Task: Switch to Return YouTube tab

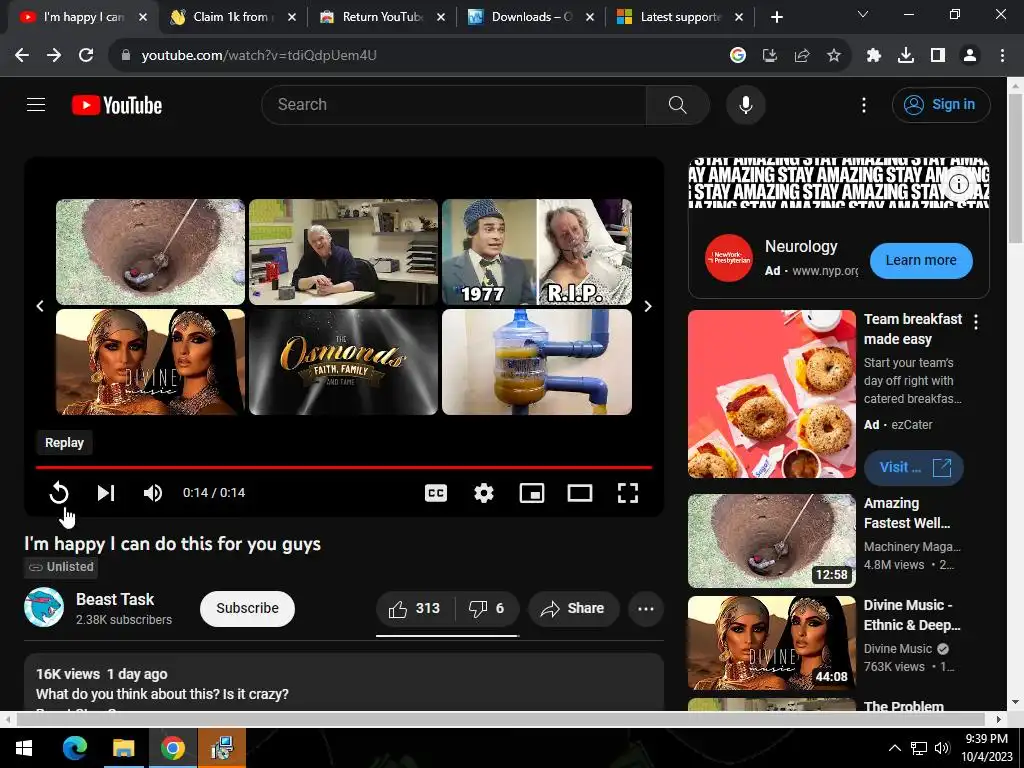Action: [x=380, y=17]
